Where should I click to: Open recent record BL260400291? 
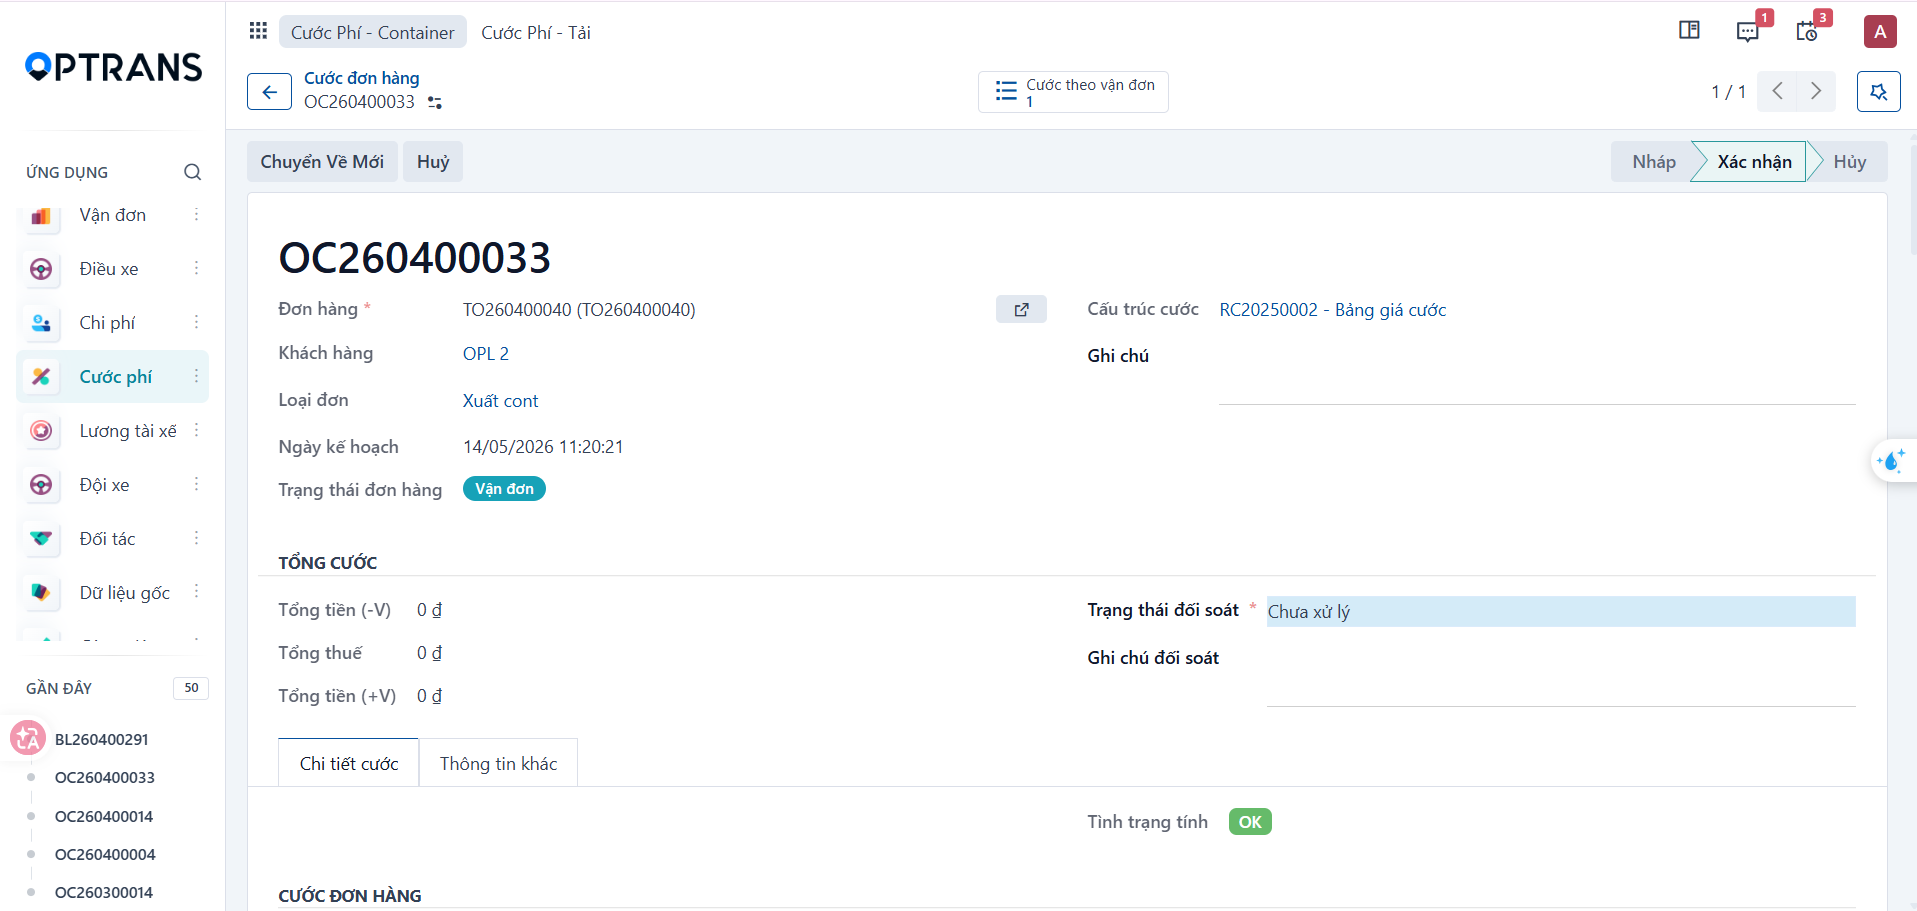click(x=102, y=740)
